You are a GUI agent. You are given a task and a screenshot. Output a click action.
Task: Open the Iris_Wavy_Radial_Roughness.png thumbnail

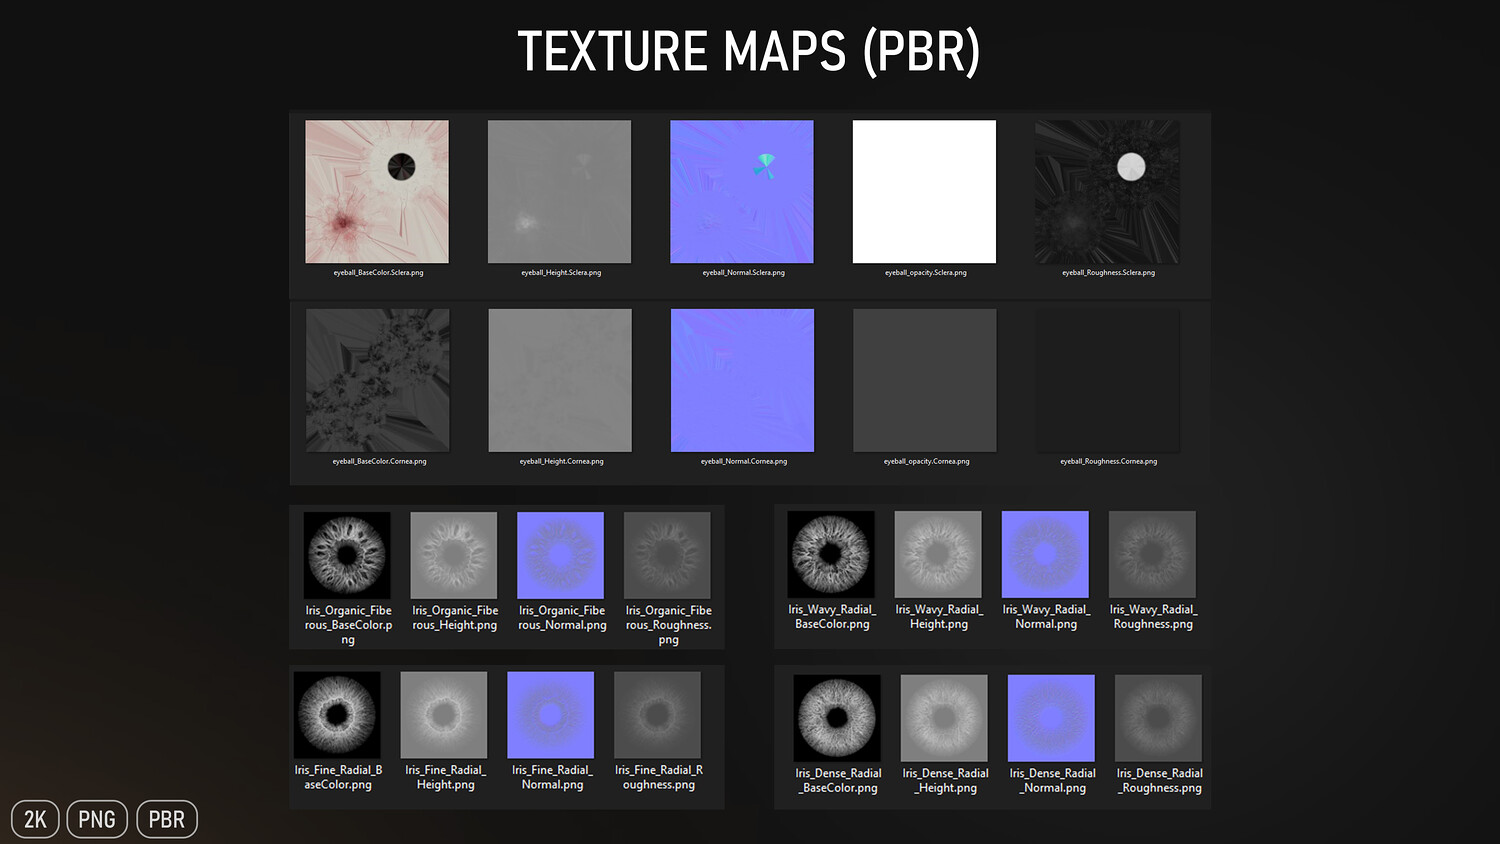click(1152, 554)
